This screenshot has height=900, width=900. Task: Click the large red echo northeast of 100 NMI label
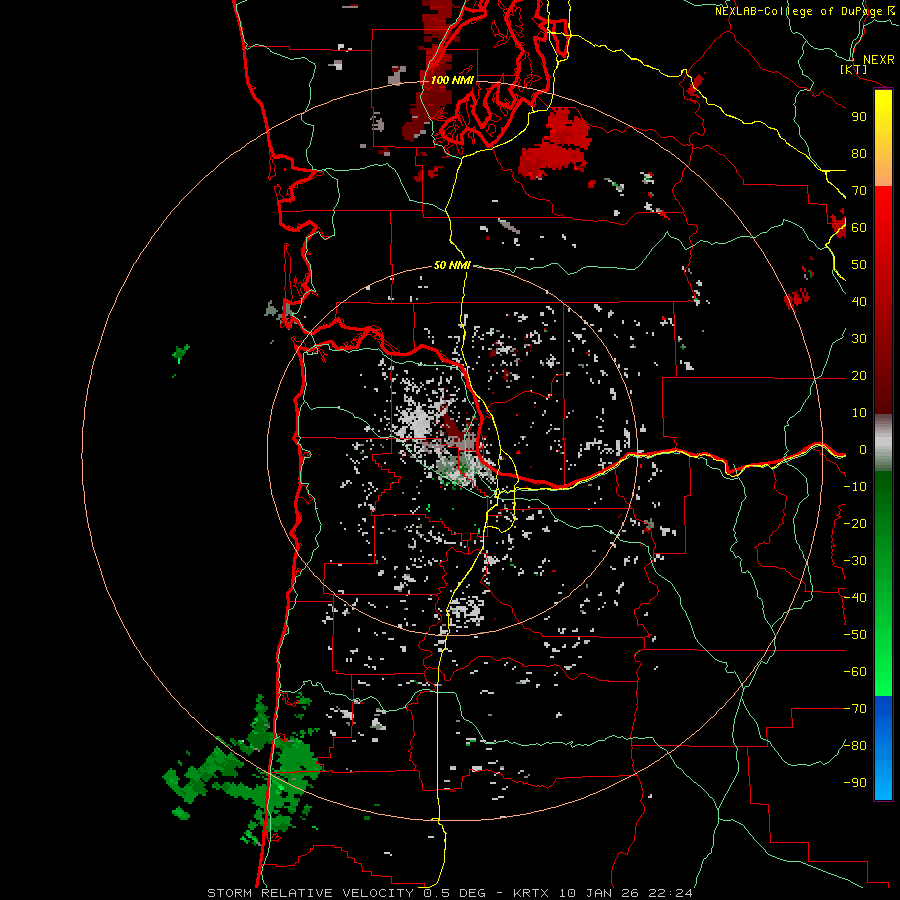[x=556, y=143]
